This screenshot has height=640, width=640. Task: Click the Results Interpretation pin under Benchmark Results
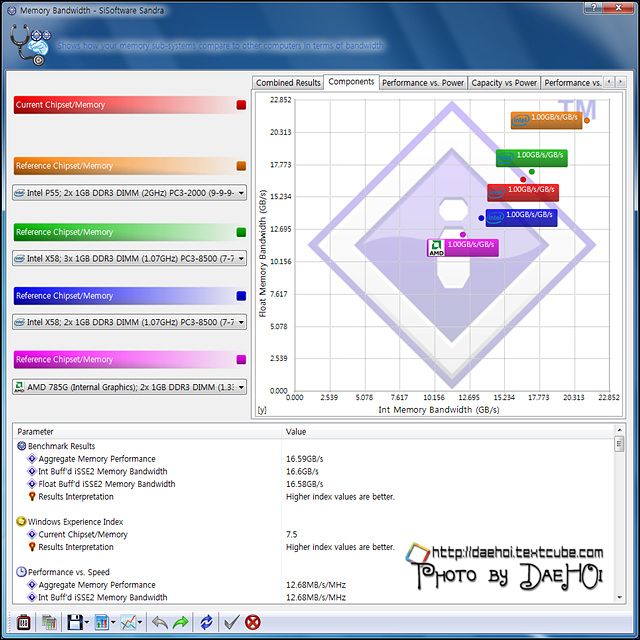32,496
